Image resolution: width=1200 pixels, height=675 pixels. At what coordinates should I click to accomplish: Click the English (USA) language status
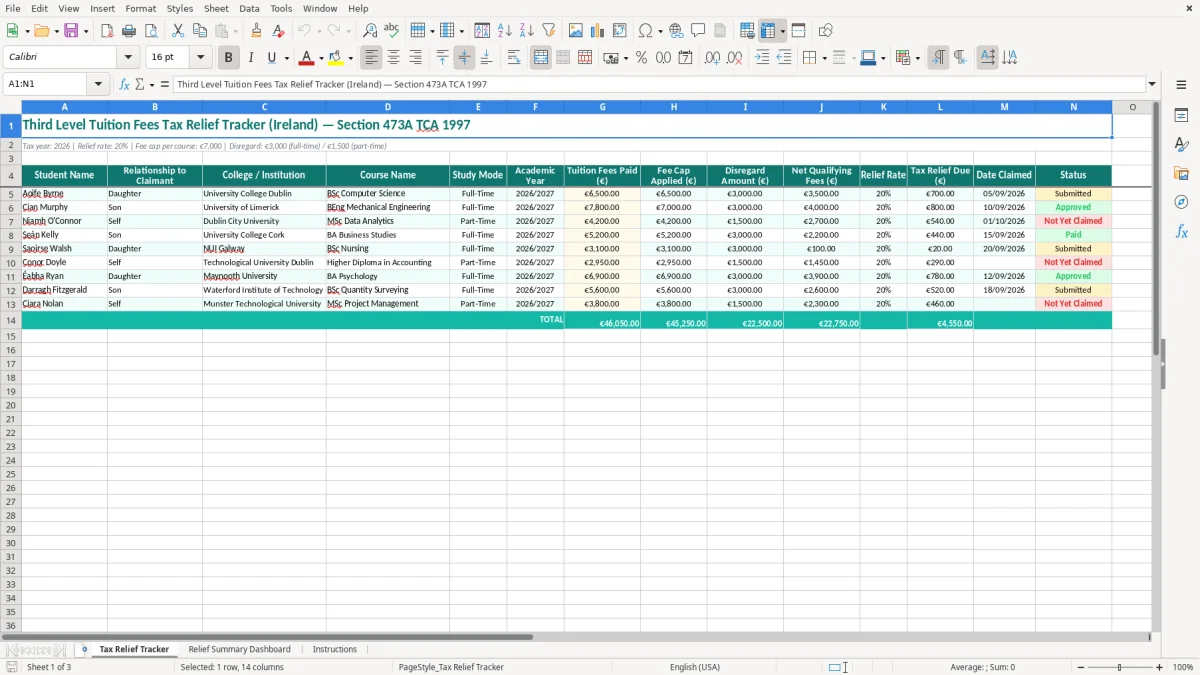point(694,667)
